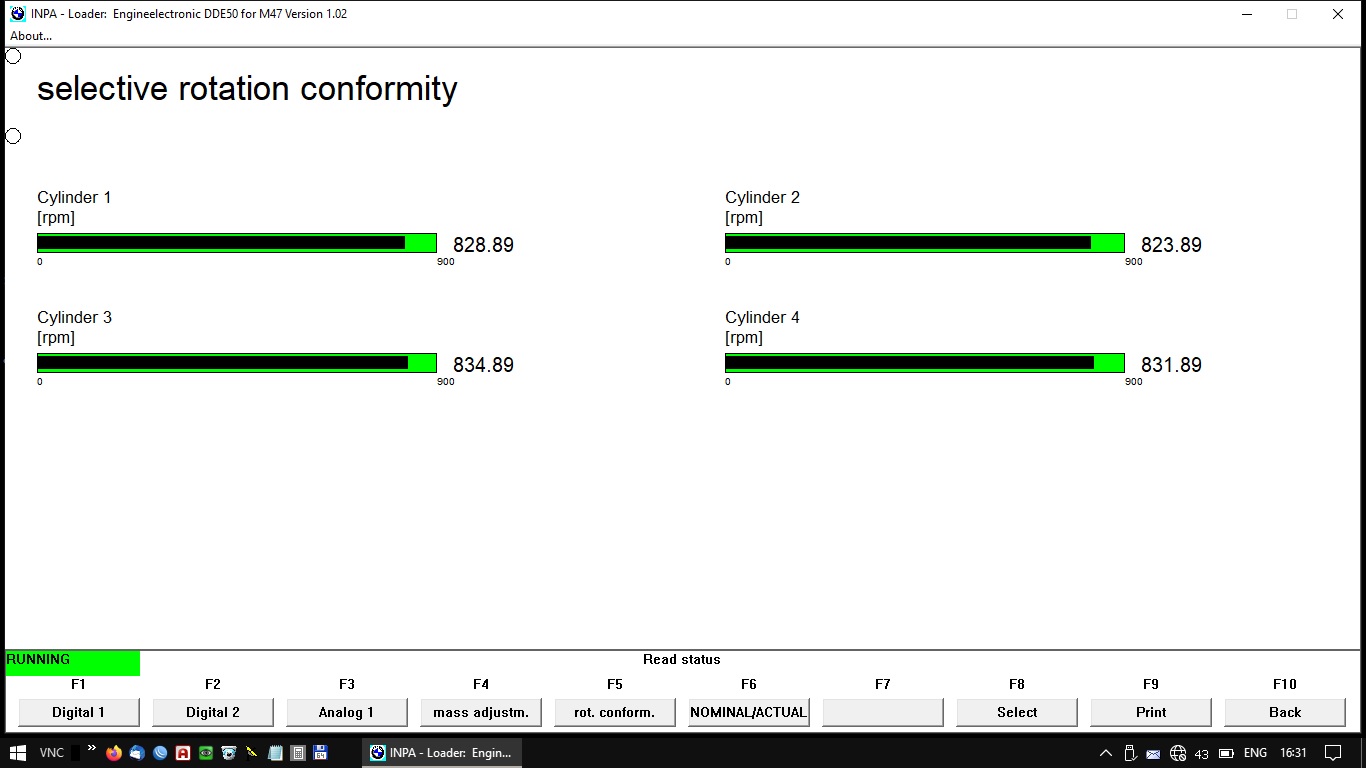This screenshot has width=1366, height=768.
Task: Click the 831.89 value for Cylinder 4
Action: pos(1171,365)
